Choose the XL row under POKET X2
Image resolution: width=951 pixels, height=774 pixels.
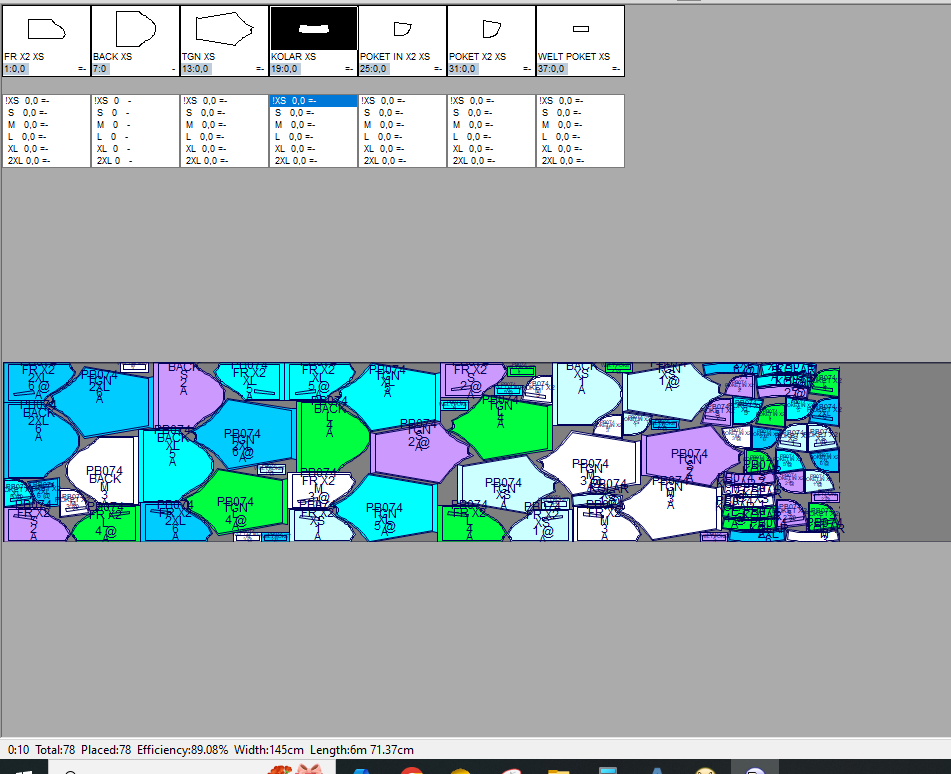pyautogui.click(x=491, y=149)
